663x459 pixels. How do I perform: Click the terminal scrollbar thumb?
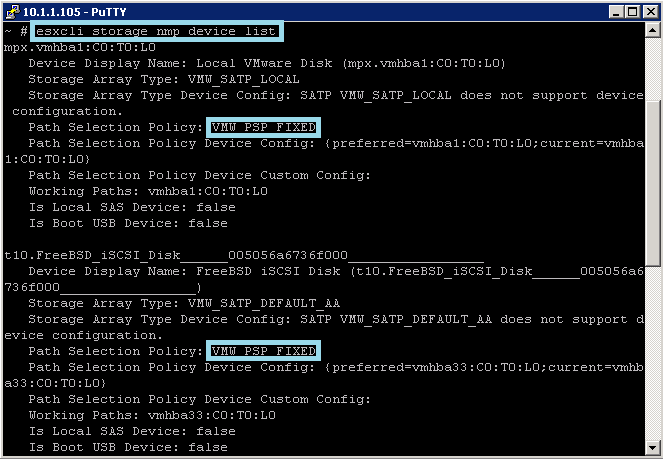(x=652, y=183)
